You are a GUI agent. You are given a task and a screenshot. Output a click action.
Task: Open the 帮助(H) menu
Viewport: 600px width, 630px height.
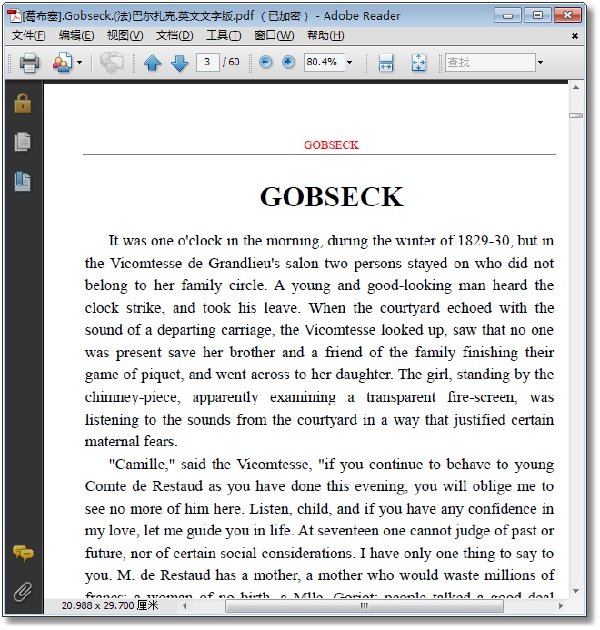coord(326,36)
